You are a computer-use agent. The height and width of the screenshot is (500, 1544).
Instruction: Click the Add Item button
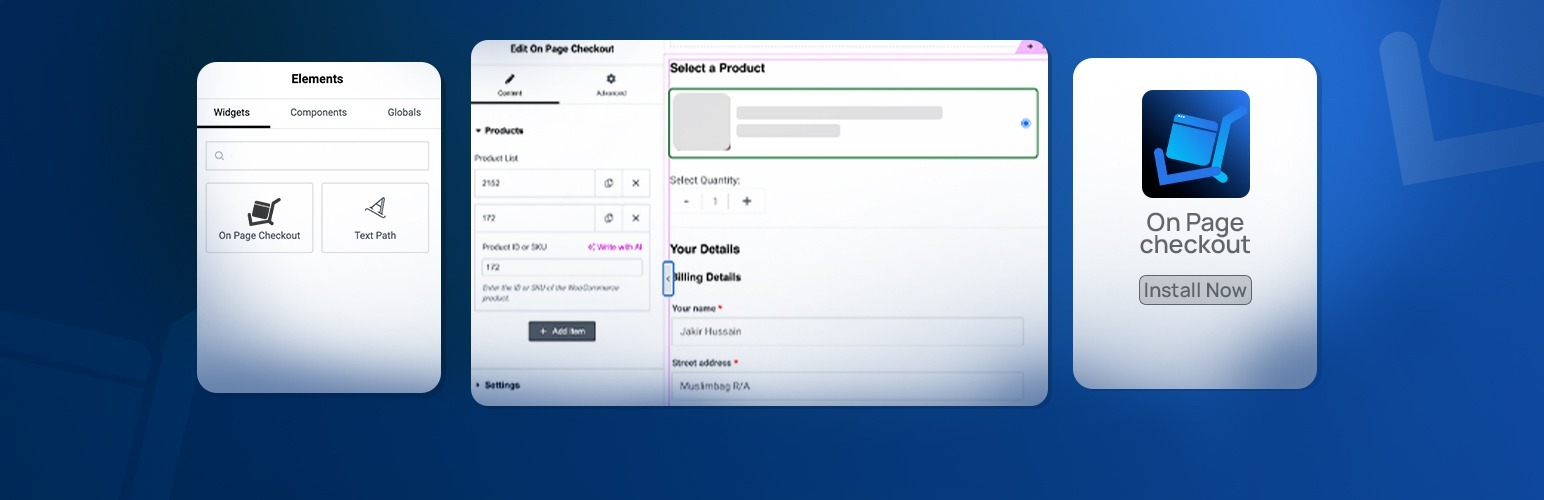[562, 331]
